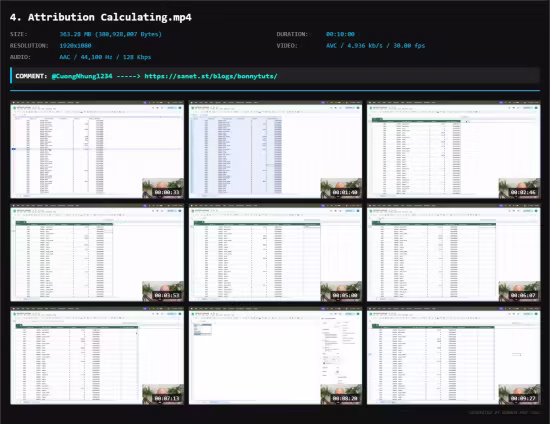The image size is (550, 424).
Task: Click the COMMENT: label
Action: [x=31, y=76]
